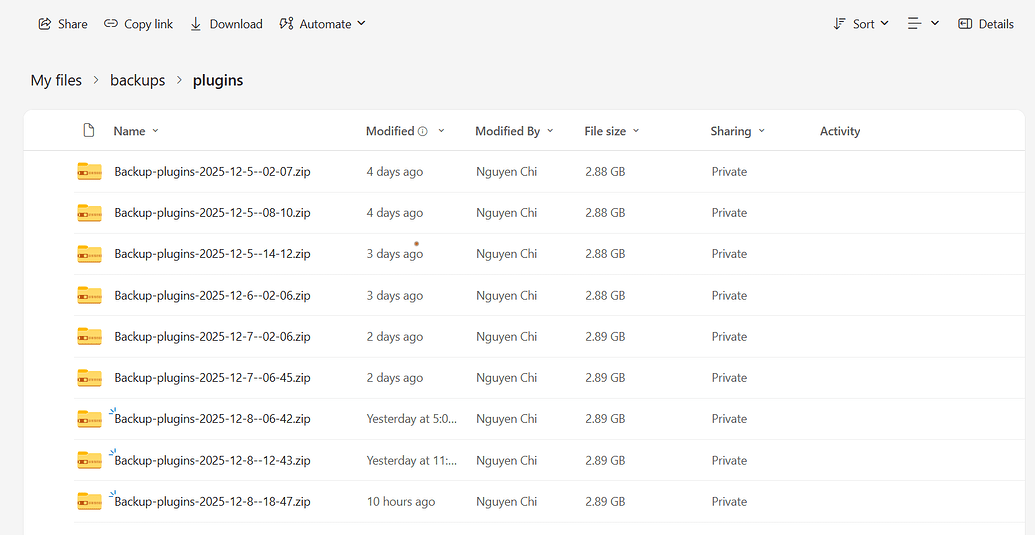Click zip icon of Backup-plugins-2025-12-5--02-07.zip
Screen dimensions: 1035x535
coord(89,172)
